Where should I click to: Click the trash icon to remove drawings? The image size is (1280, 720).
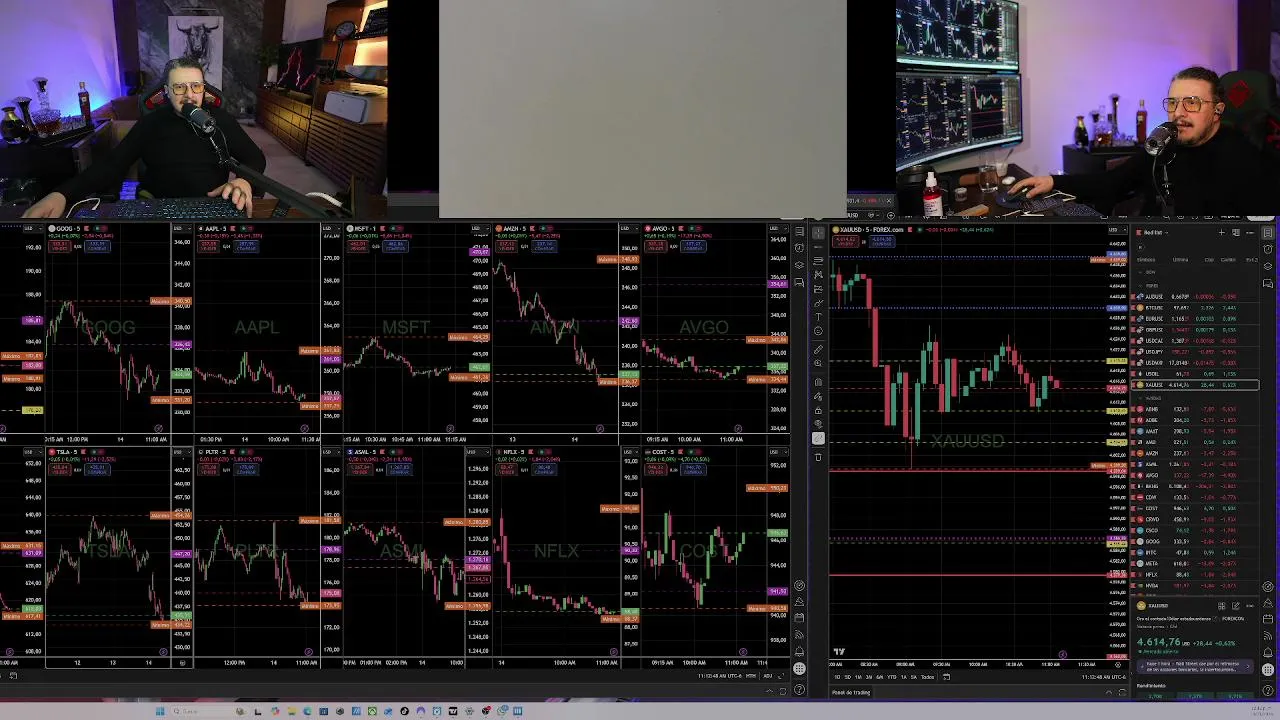pos(818,457)
